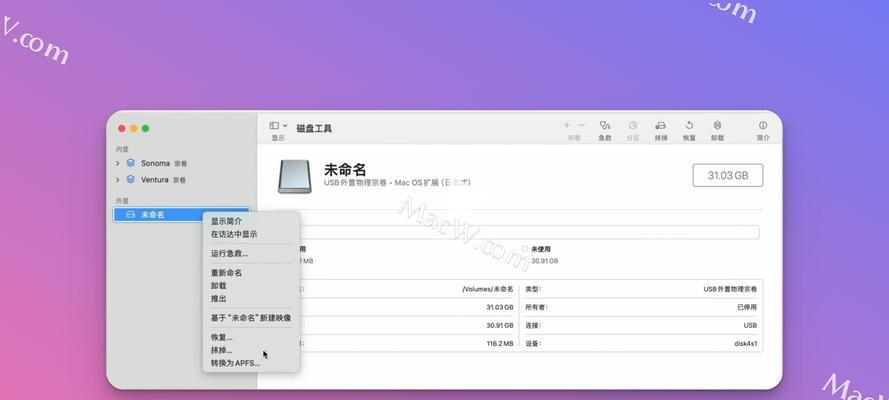889x400 pixels.
Task: Click the USB connection value
Action: coord(750,325)
